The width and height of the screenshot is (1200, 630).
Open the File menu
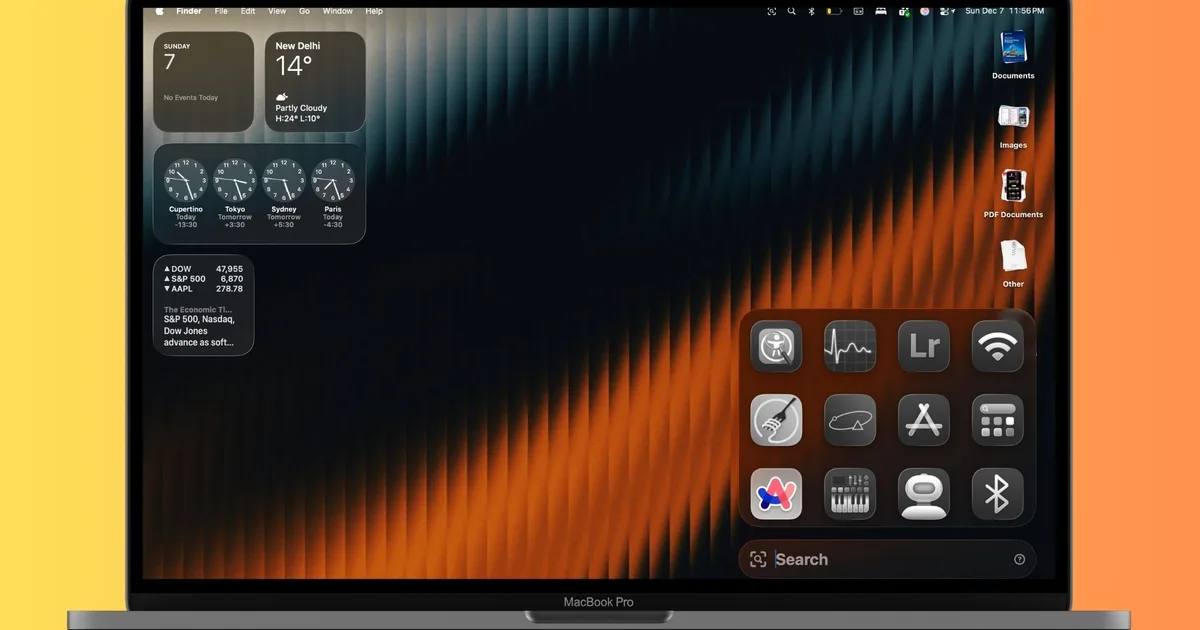[x=221, y=11]
